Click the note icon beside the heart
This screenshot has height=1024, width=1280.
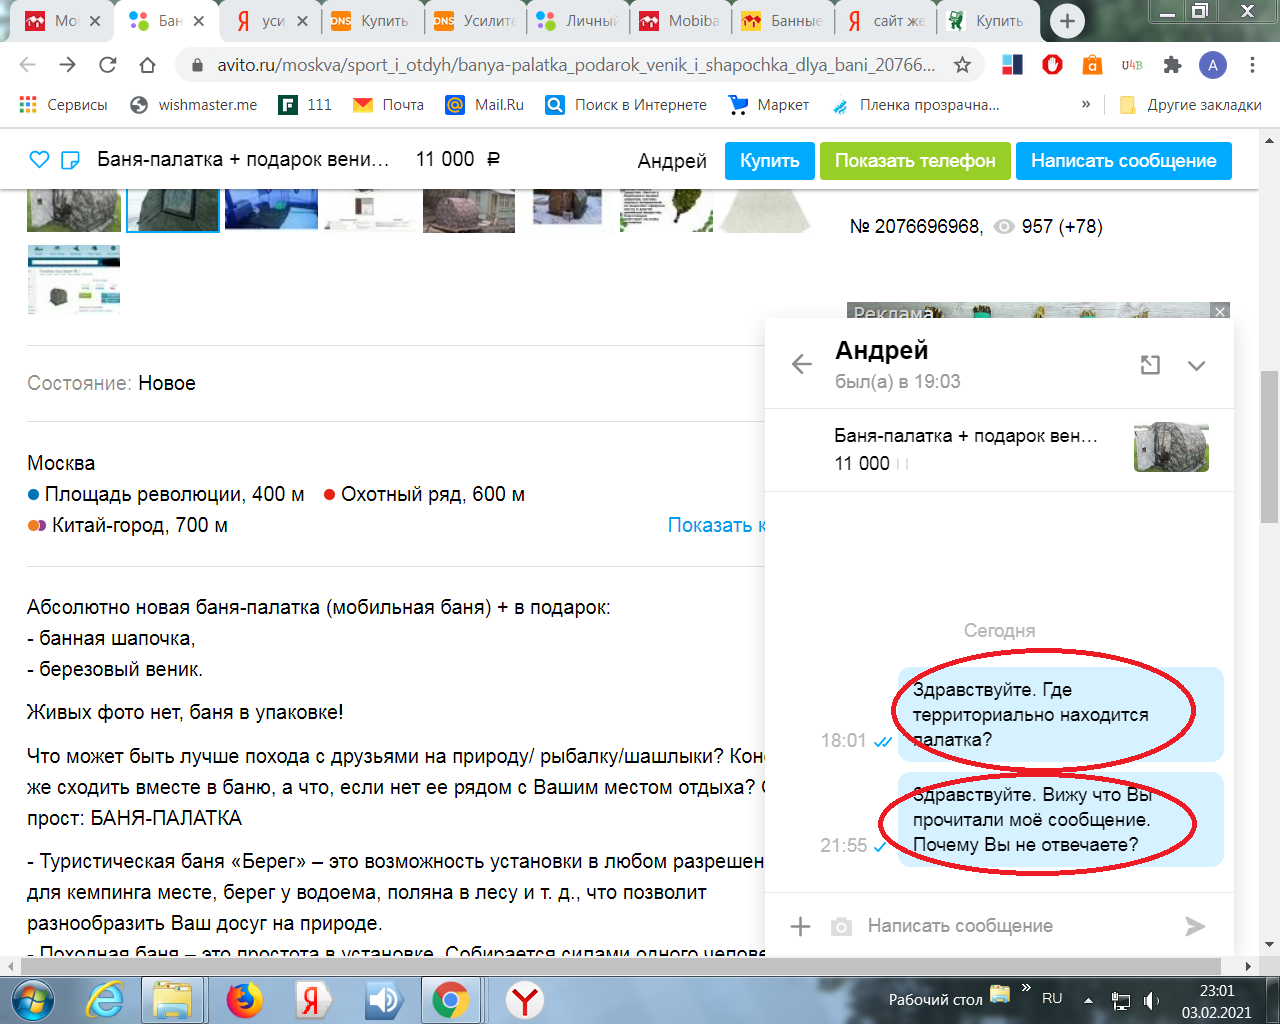70,160
